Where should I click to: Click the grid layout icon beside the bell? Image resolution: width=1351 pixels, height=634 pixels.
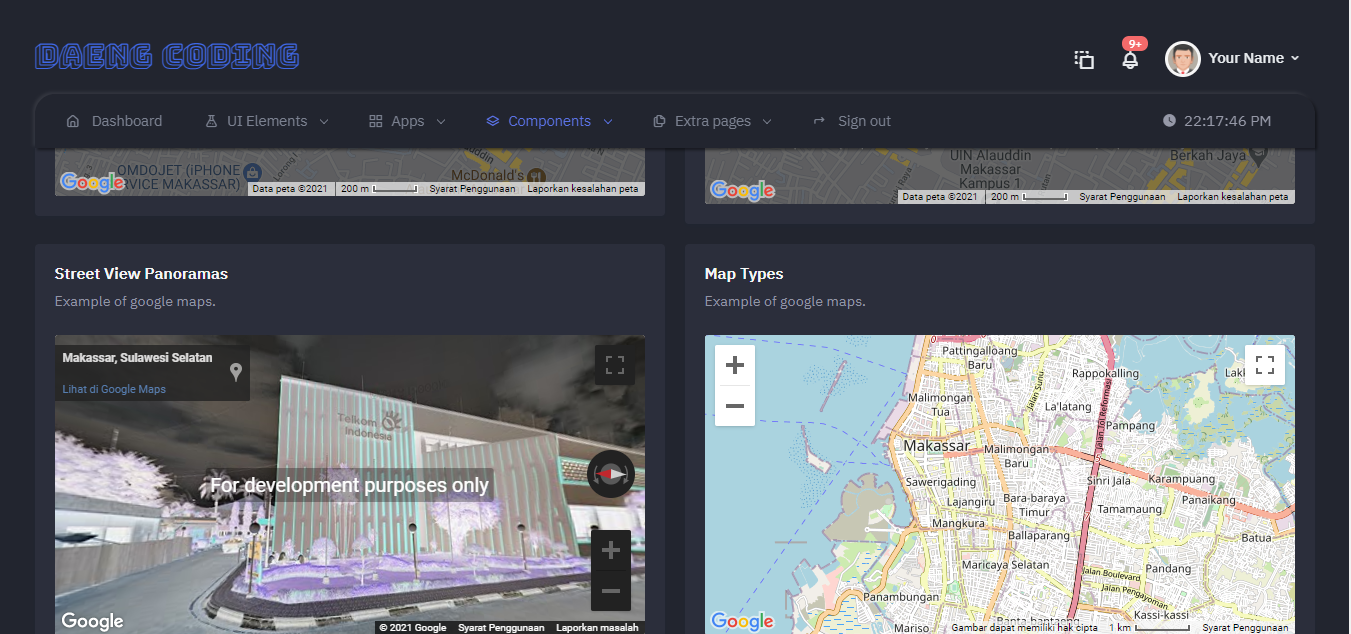click(1084, 60)
